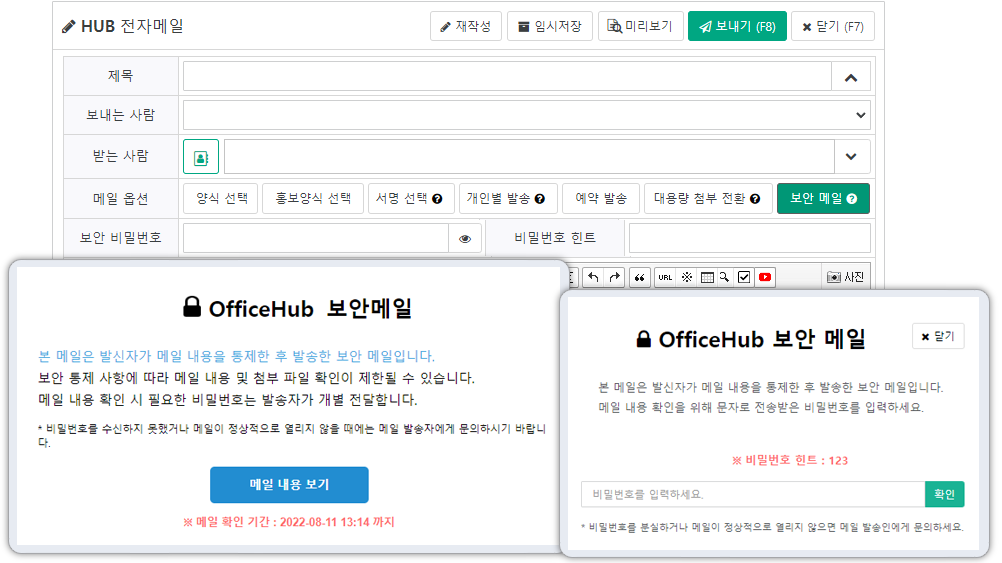Image resolution: width=1002 pixels, height=563 pixels.
Task: Open the 예약 발송 scheduled send option
Action: tap(601, 199)
